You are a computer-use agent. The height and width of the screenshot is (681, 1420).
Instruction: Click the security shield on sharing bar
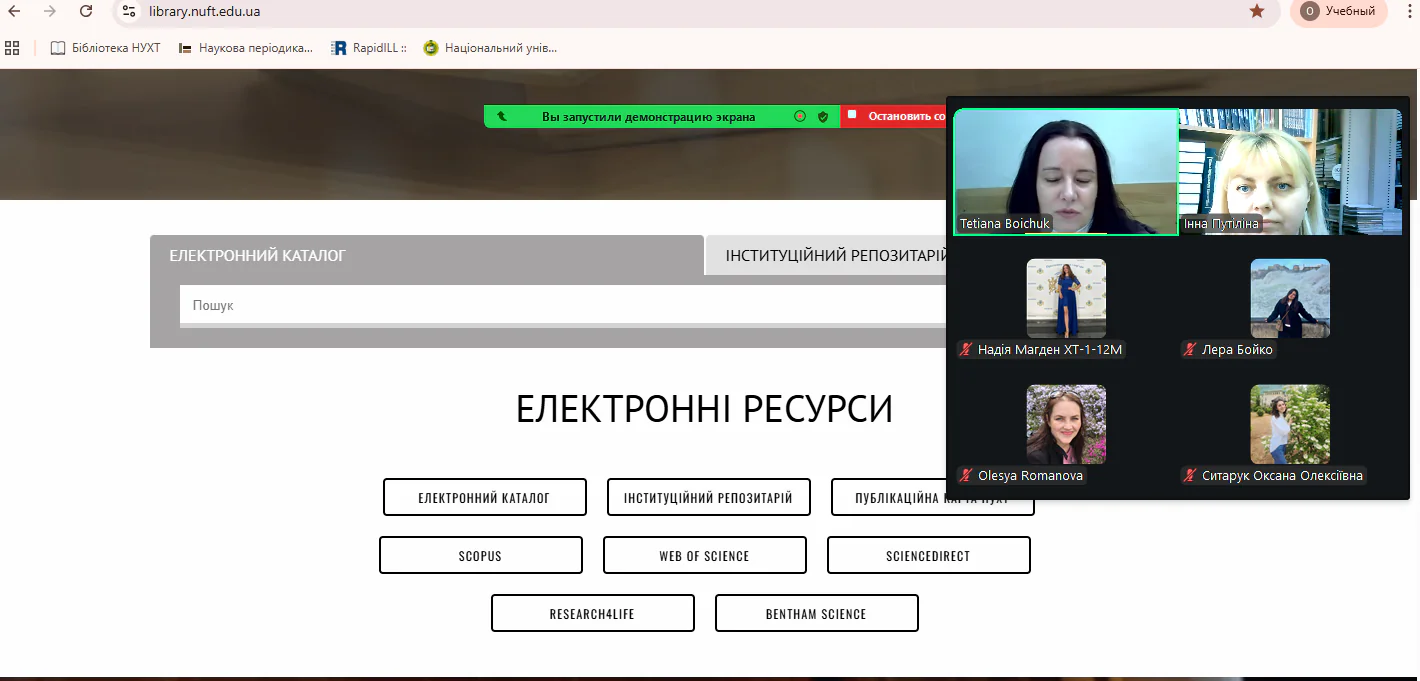click(823, 117)
